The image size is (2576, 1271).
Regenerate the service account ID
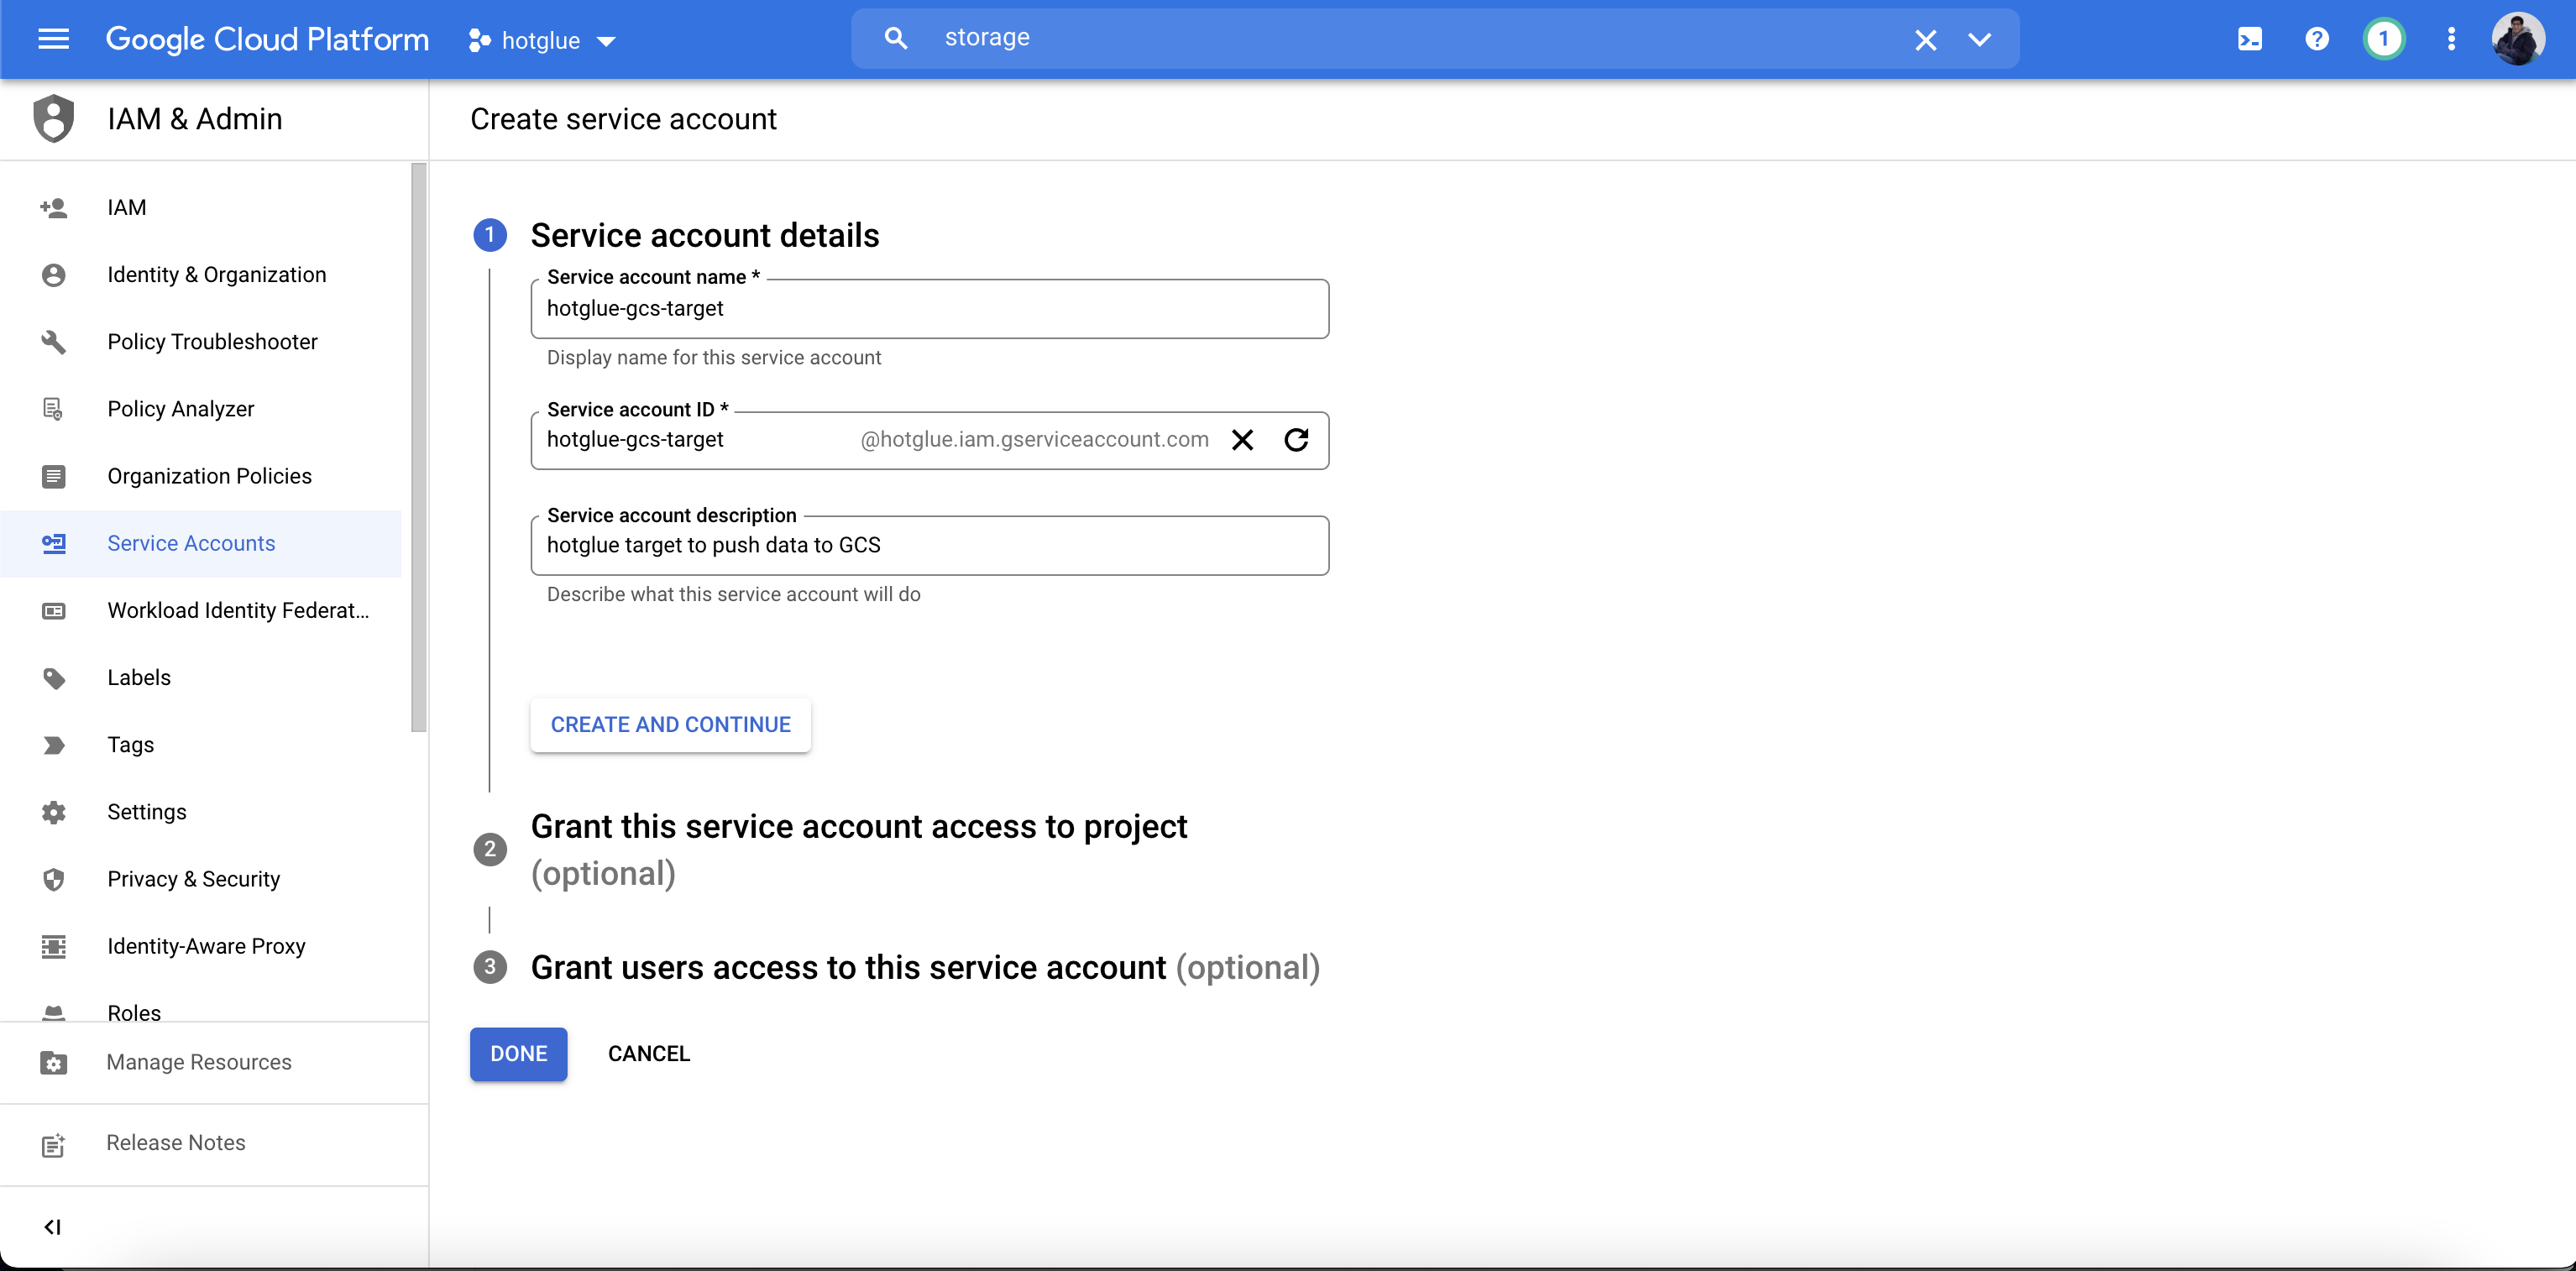pos(1296,440)
